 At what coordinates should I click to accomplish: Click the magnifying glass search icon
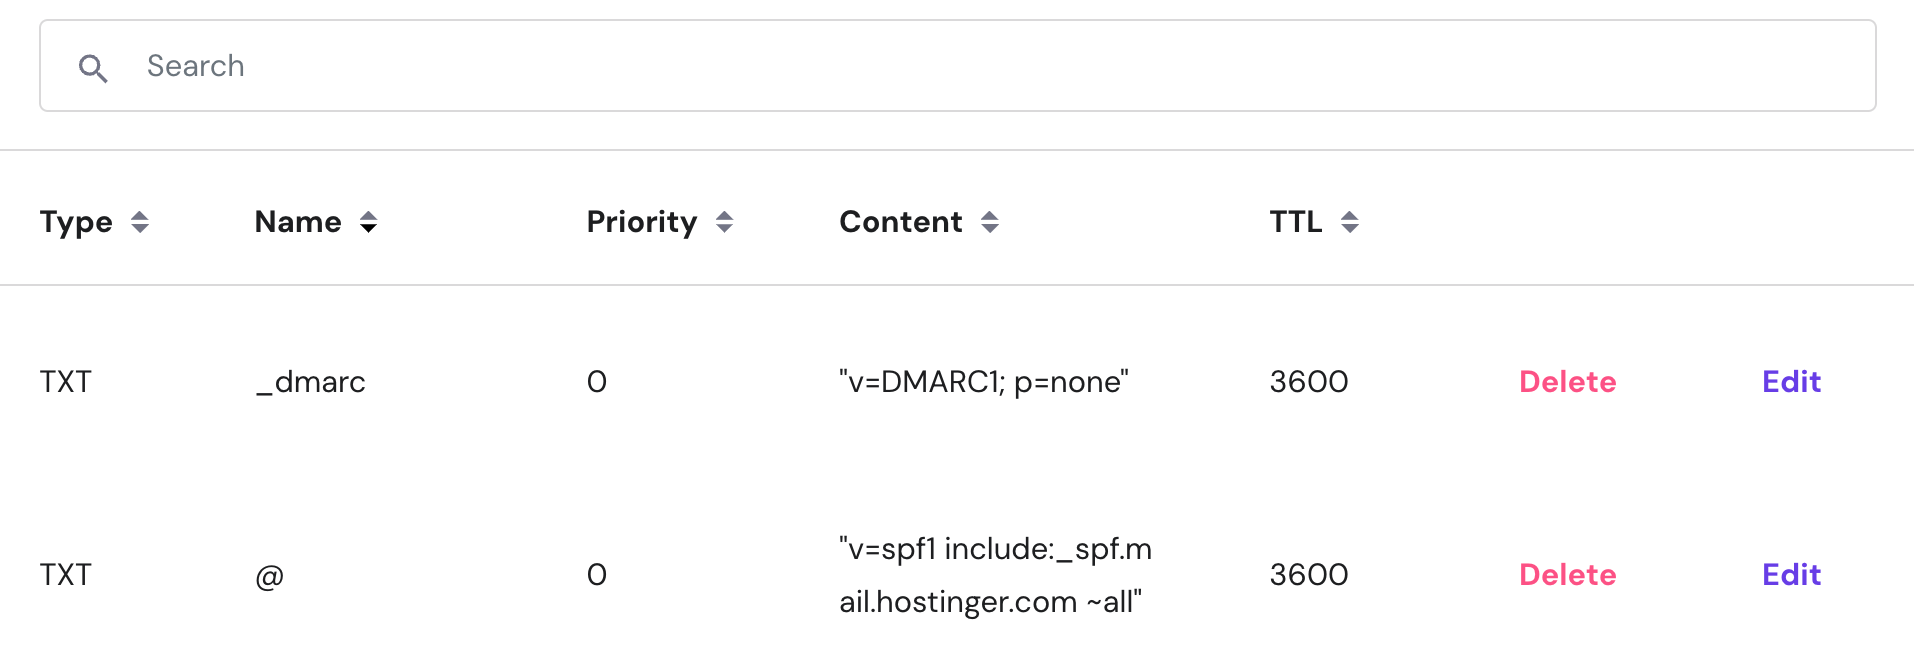93,68
